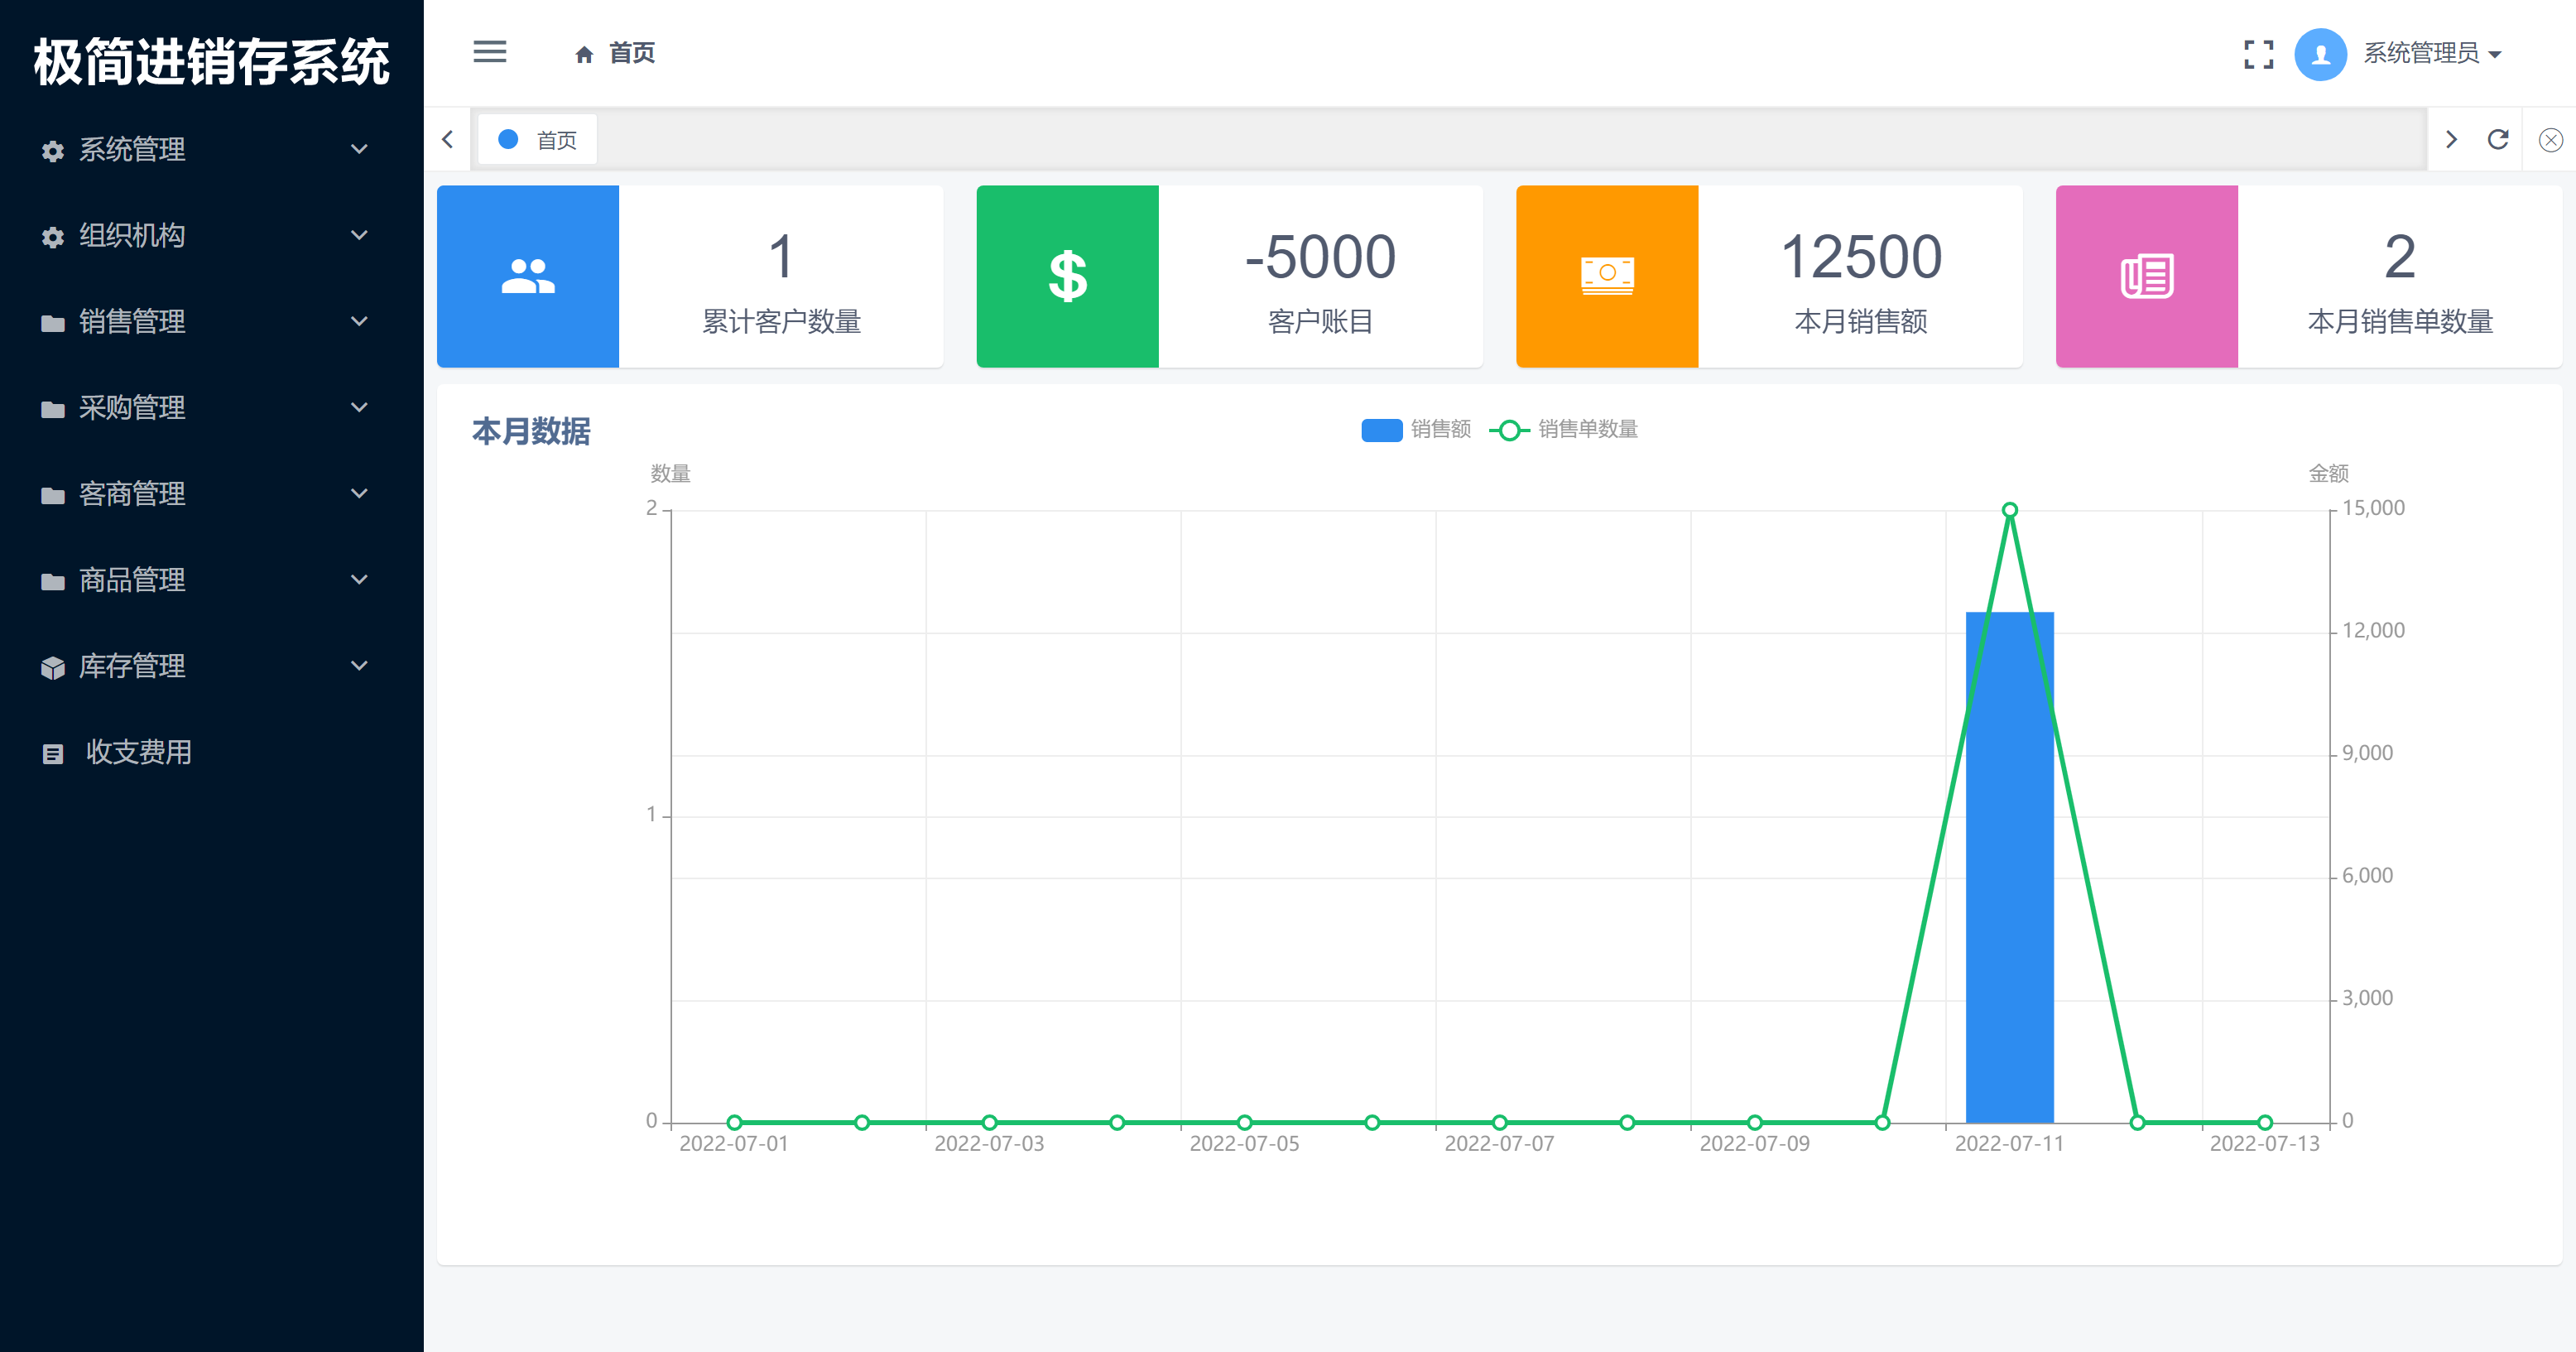The height and width of the screenshot is (1352, 2576).
Task: Click the refresh tab icon
Action: click(x=2498, y=139)
